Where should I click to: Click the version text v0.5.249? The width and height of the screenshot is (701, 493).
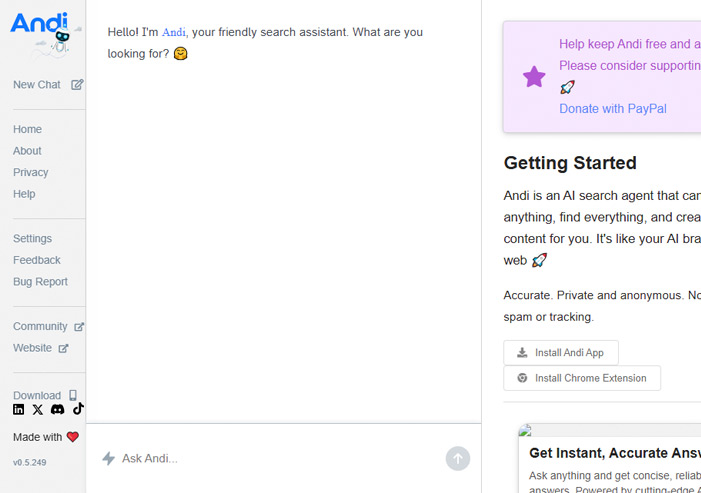30,463
